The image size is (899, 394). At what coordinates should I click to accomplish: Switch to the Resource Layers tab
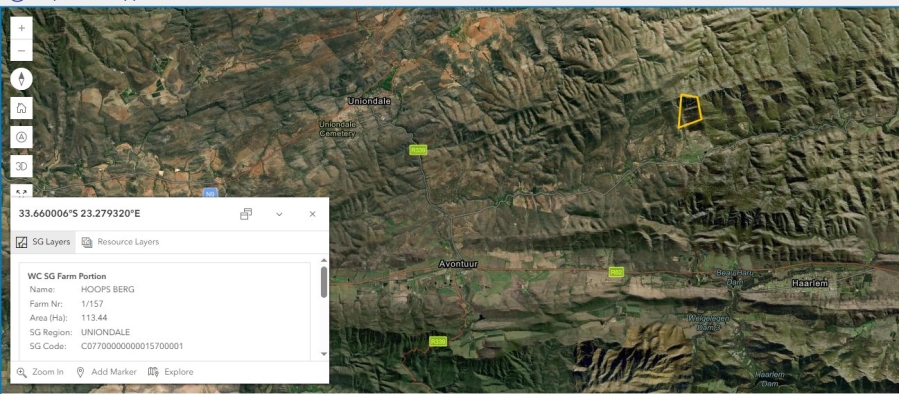coord(120,242)
